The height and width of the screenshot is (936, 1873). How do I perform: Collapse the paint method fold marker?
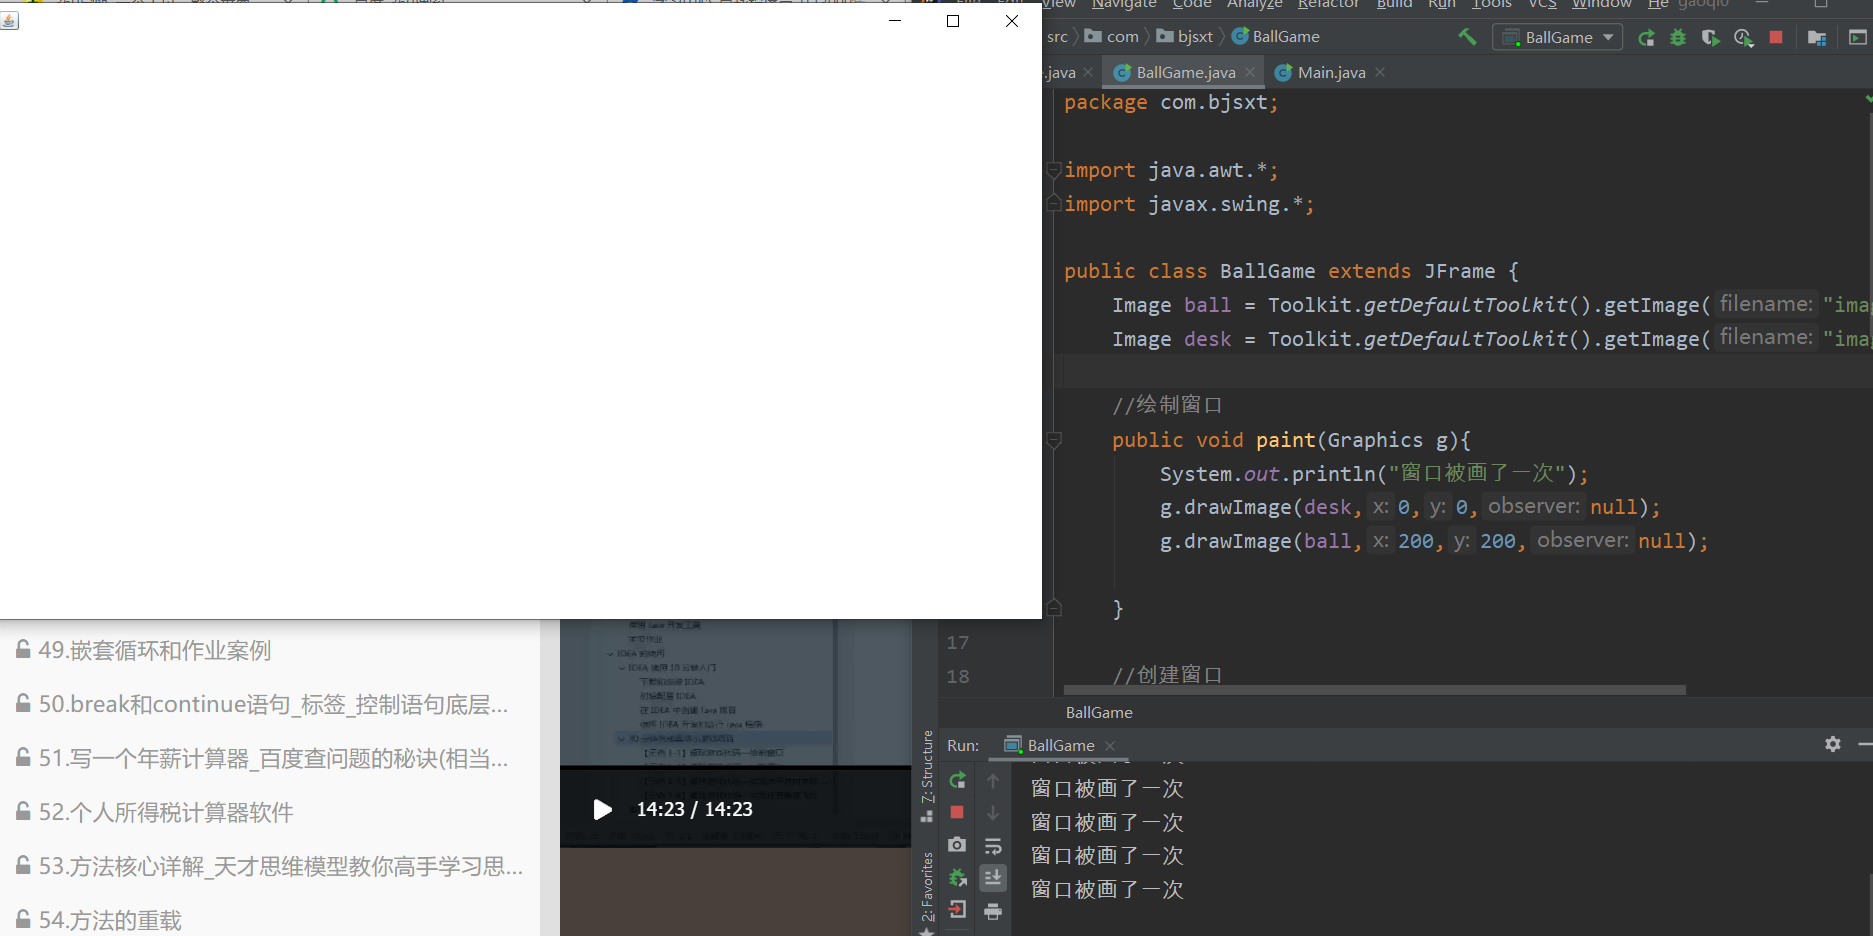point(1053,439)
